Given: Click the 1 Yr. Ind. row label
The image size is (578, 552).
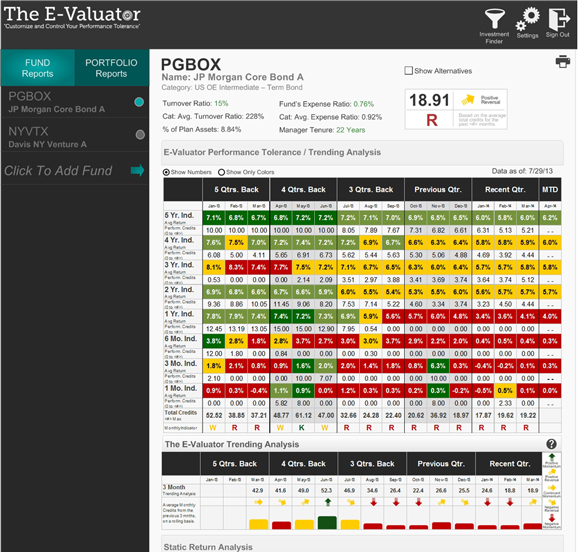Looking at the screenshot, I should [179, 314].
